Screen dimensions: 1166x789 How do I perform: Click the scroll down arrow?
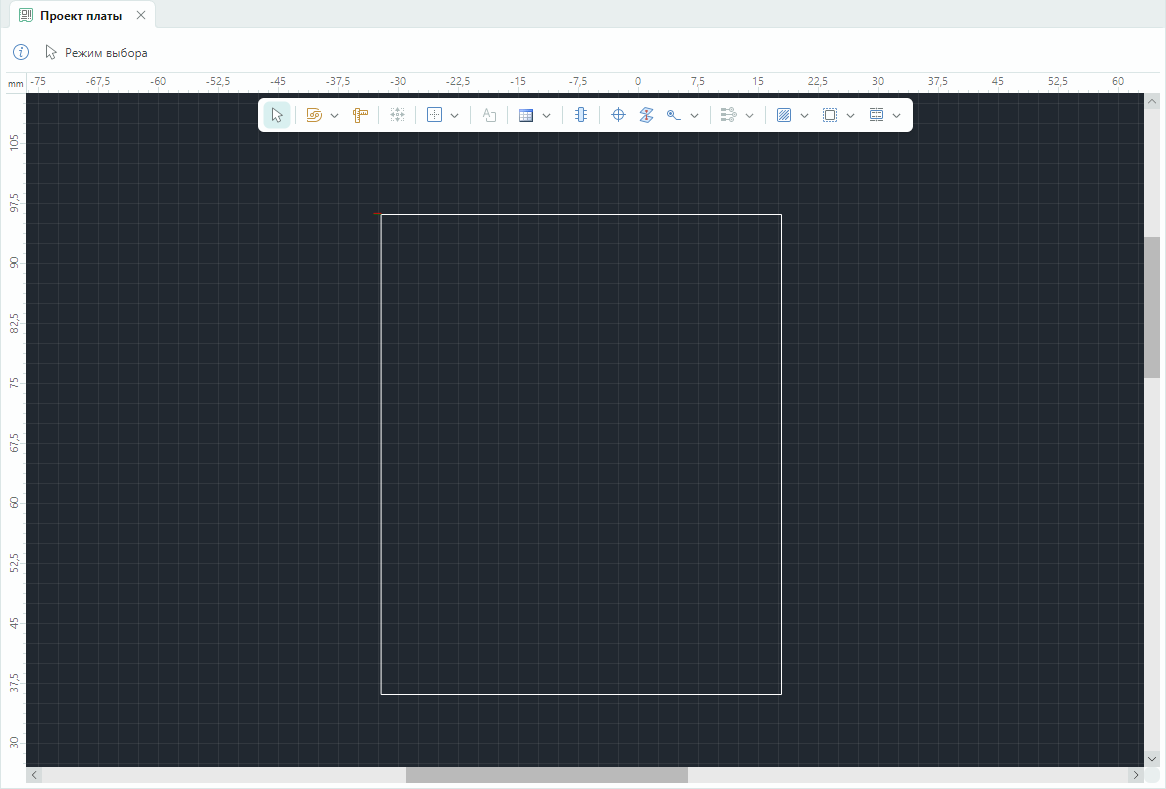[1152, 759]
